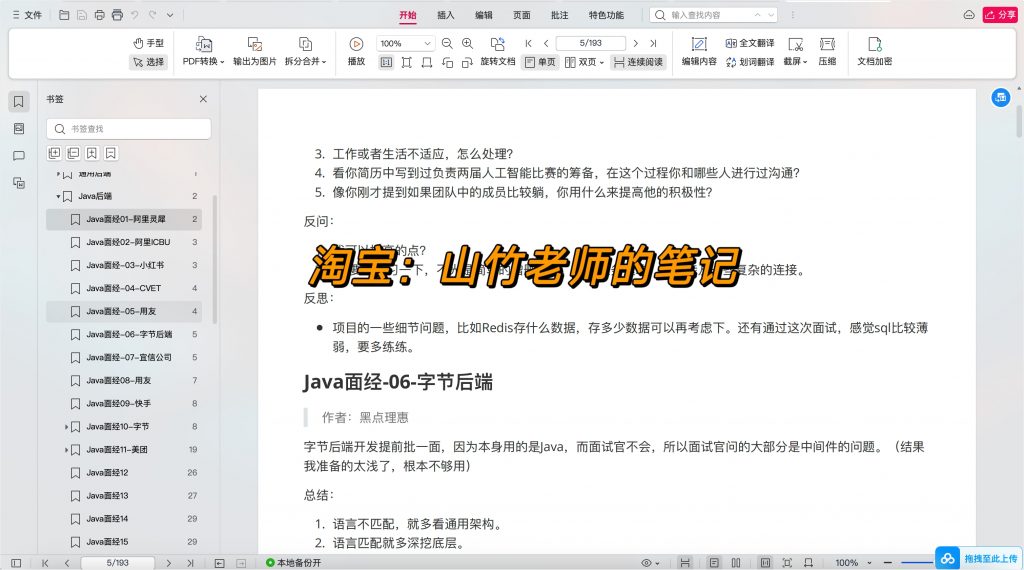1024x570 pixels.
Task: Click 旋转文档 rotate document
Action: coord(498,52)
